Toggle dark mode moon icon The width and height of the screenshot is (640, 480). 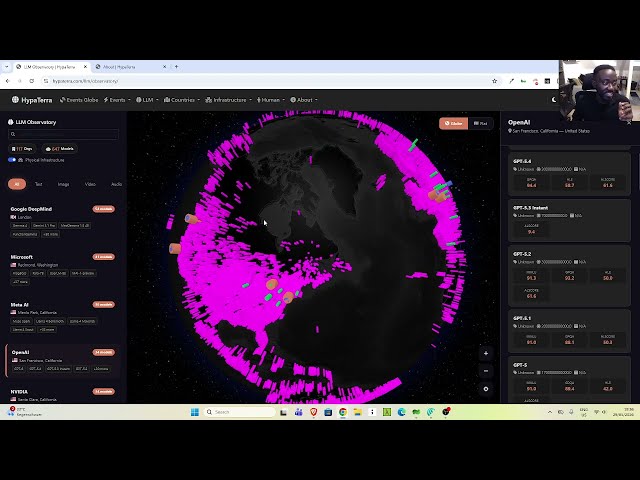click(x=554, y=100)
